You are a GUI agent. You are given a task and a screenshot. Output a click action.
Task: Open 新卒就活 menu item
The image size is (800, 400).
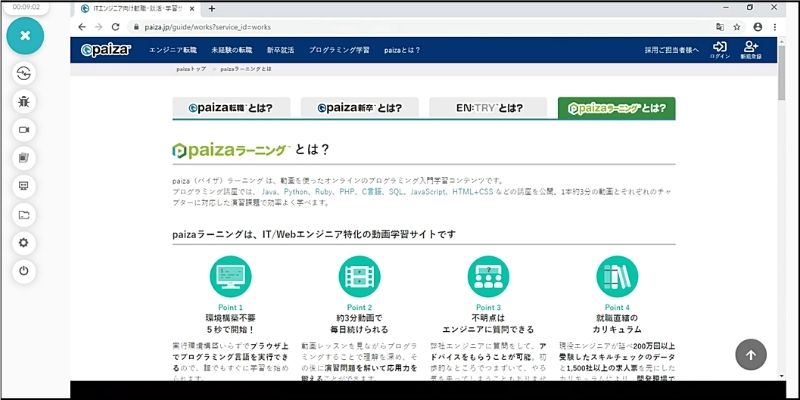coord(281,50)
